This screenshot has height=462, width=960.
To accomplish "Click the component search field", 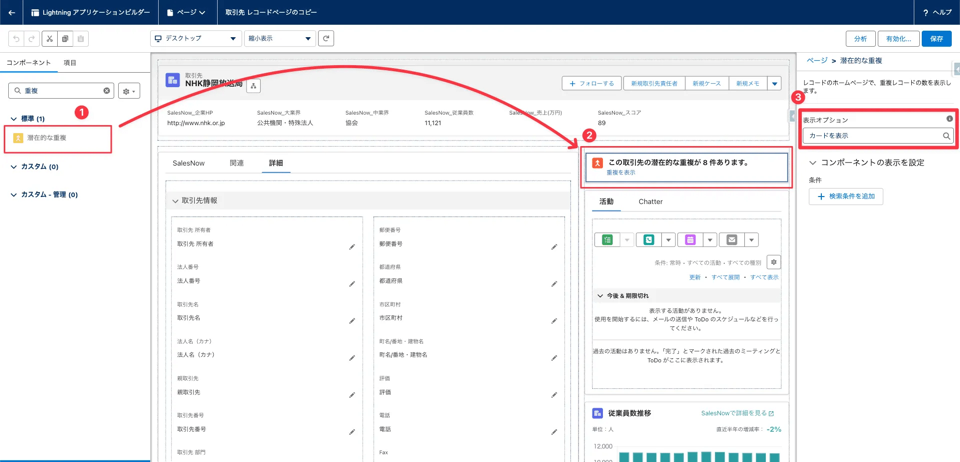I will (x=61, y=91).
